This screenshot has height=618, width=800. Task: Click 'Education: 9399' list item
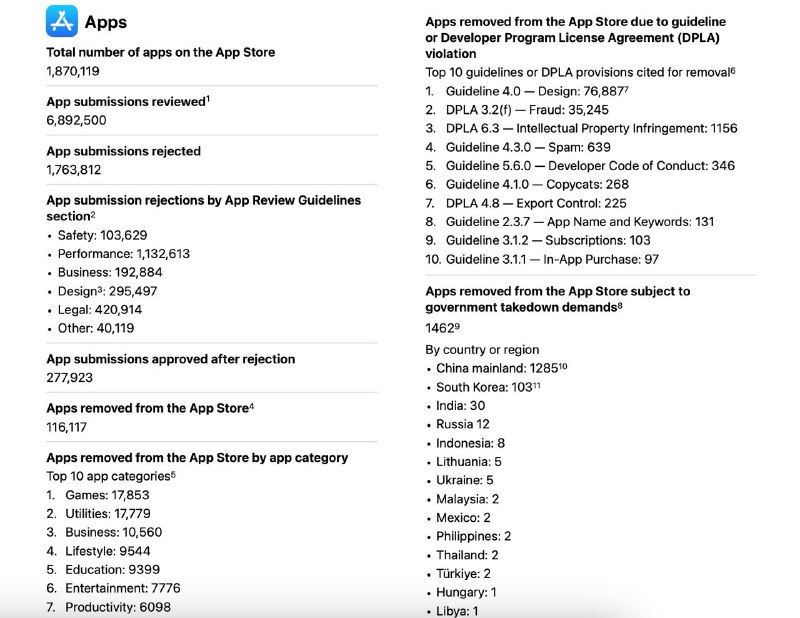pos(103,570)
